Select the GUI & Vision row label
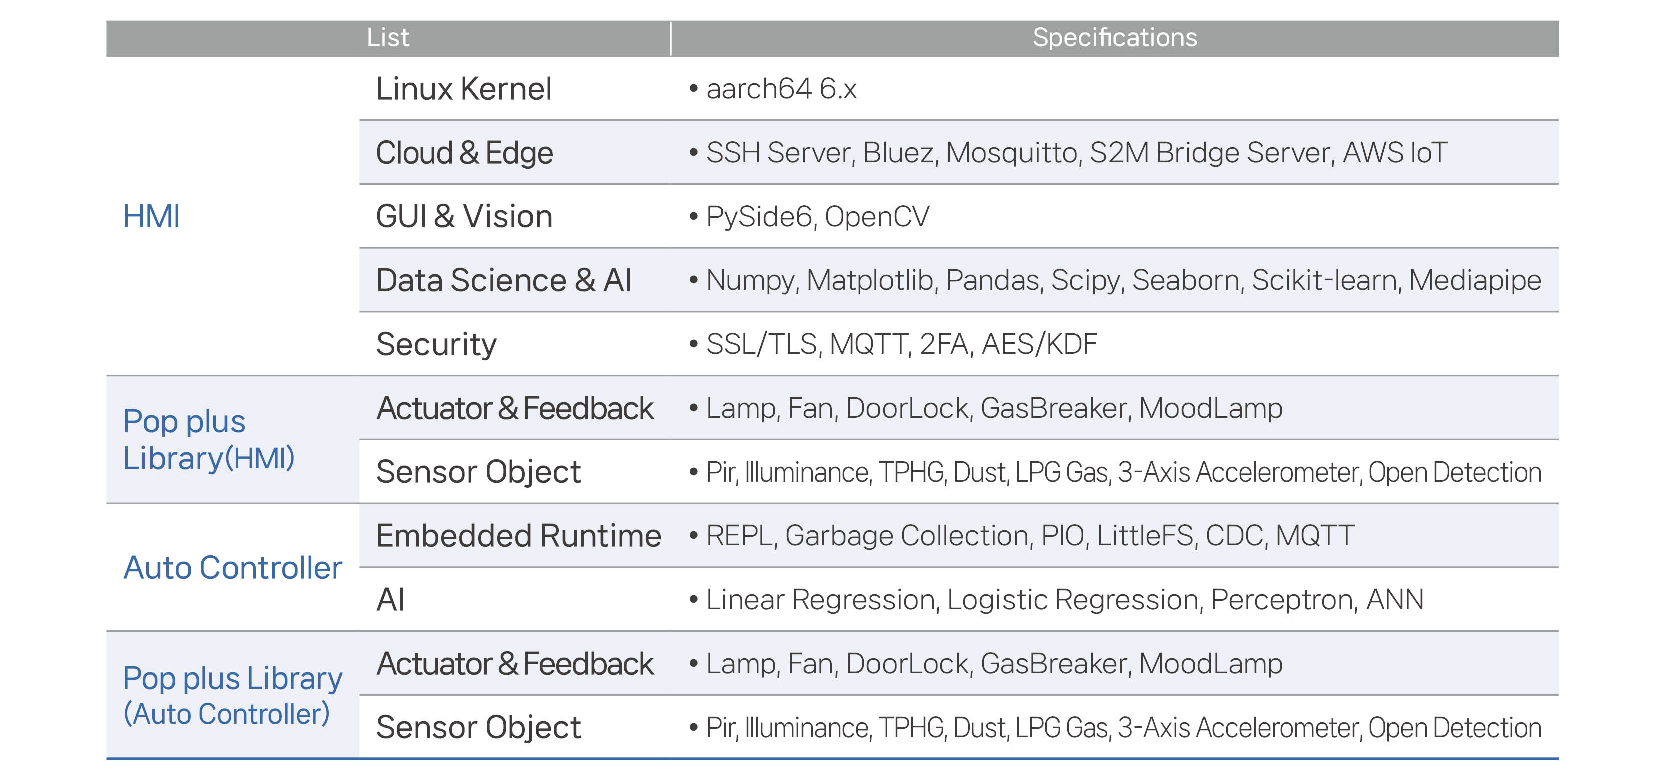 coord(464,217)
